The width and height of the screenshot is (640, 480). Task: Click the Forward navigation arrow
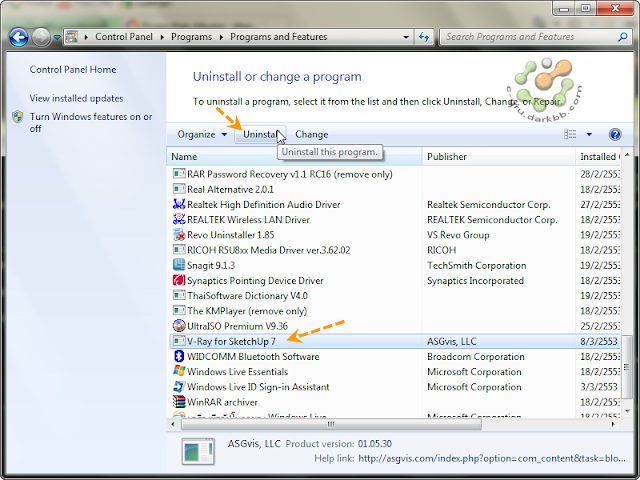41,37
